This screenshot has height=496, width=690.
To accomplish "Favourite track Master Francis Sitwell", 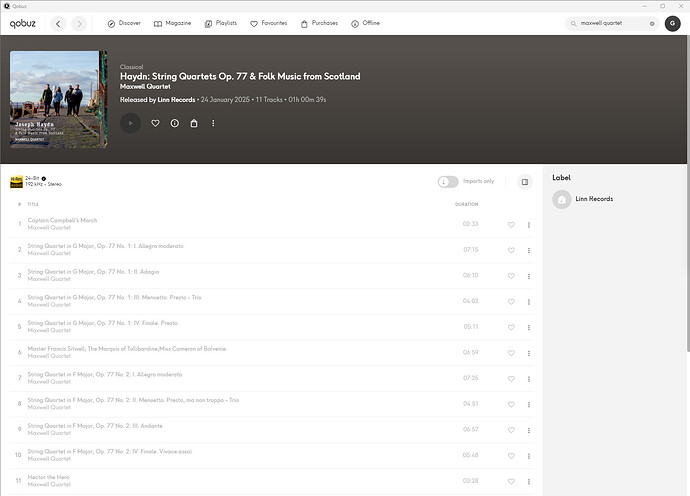I will pos(511,353).
